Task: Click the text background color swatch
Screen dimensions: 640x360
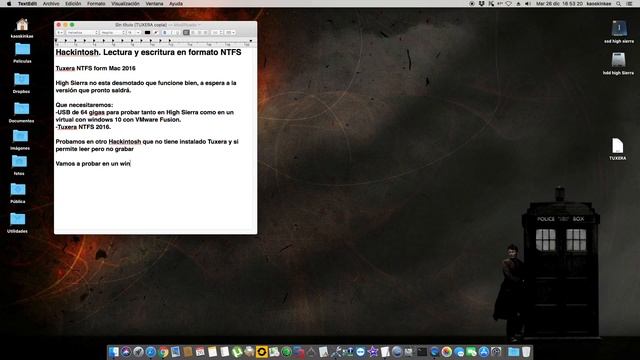Action: pyautogui.click(x=156, y=33)
